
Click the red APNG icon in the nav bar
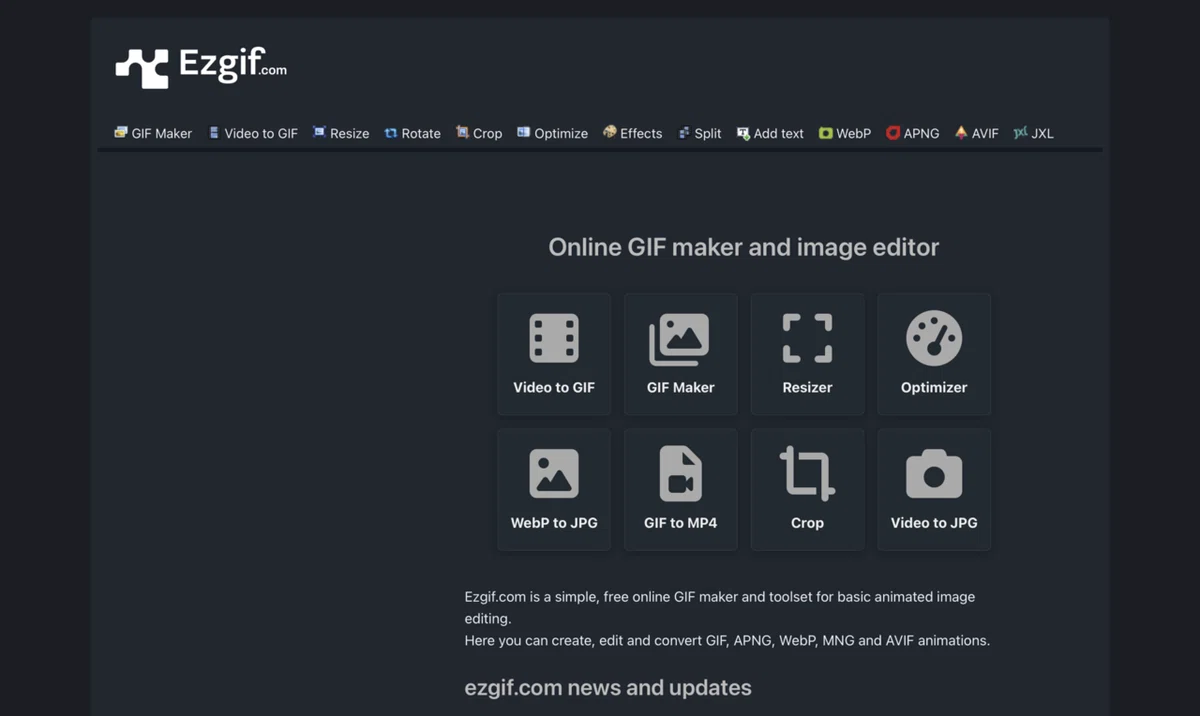tap(893, 132)
